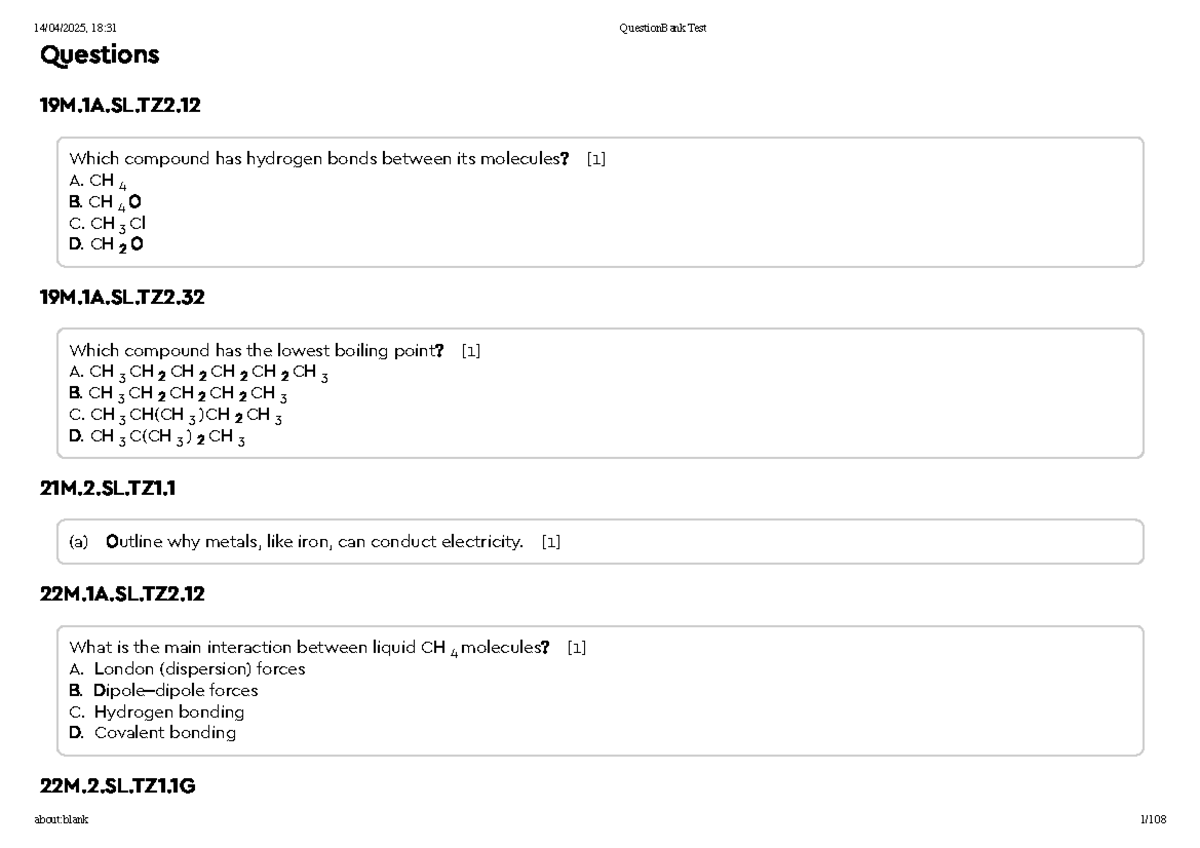
Task: Choose option D. CH3C(CH3)2CH3
Action: (158, 436)
